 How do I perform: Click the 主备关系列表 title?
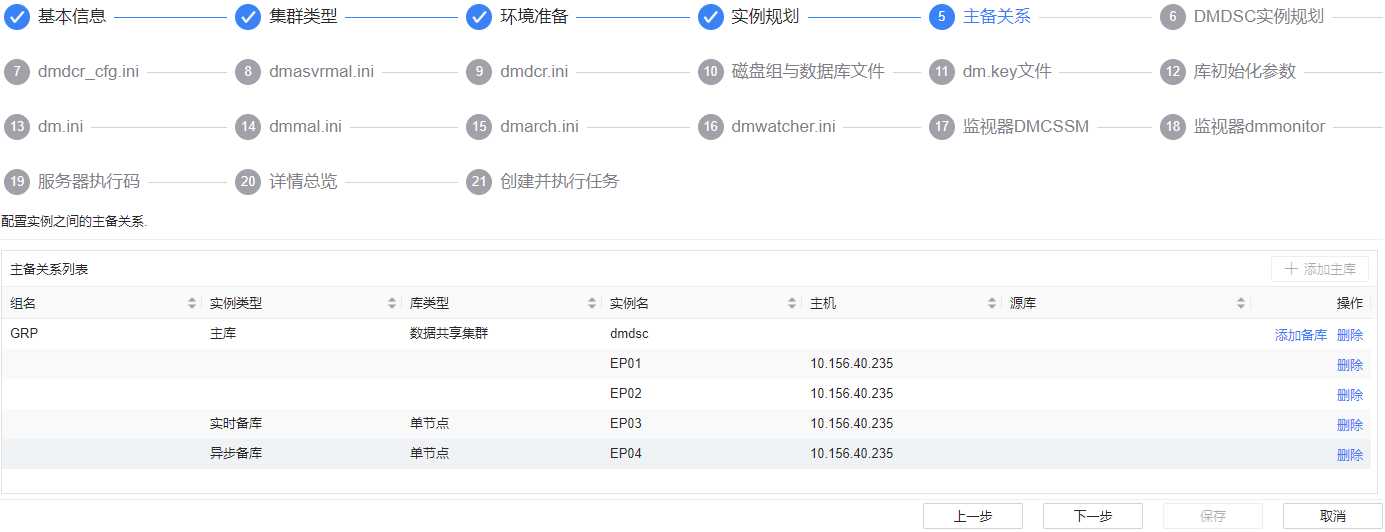click(x=49, y=269)
